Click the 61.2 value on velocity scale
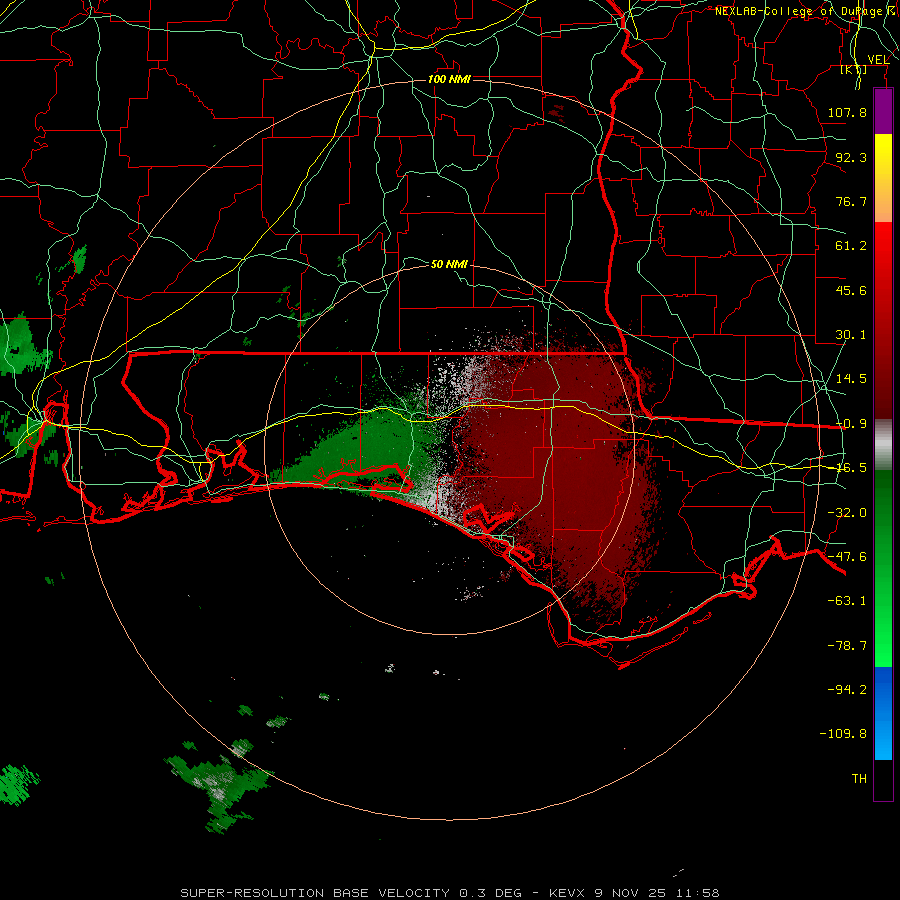The image size is (900, 900). click(851, 246)
